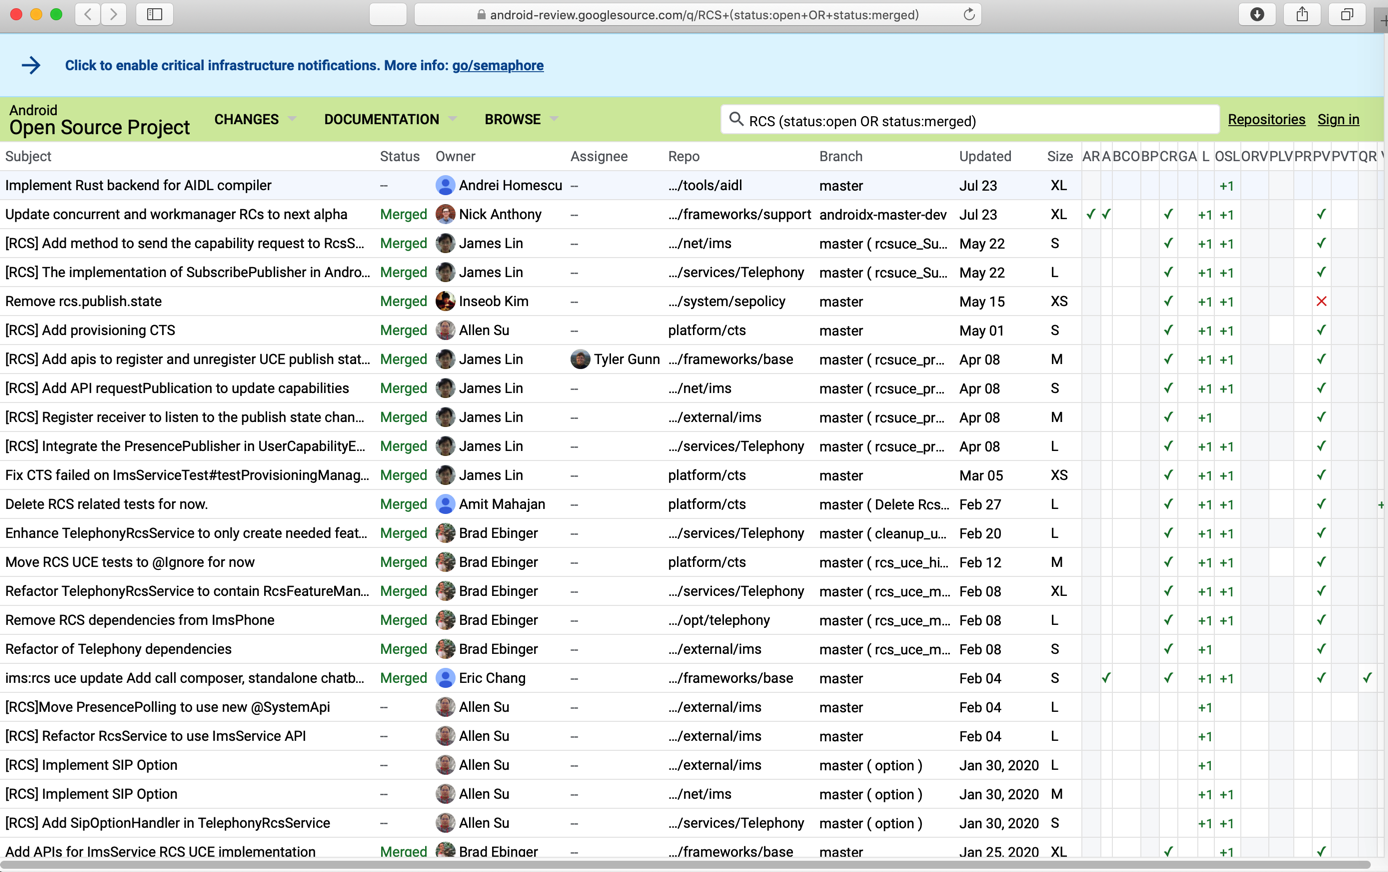The width and height of the screenshot is (1388, 872).
Task: Click the Repo column header
Action: [684, 156]
